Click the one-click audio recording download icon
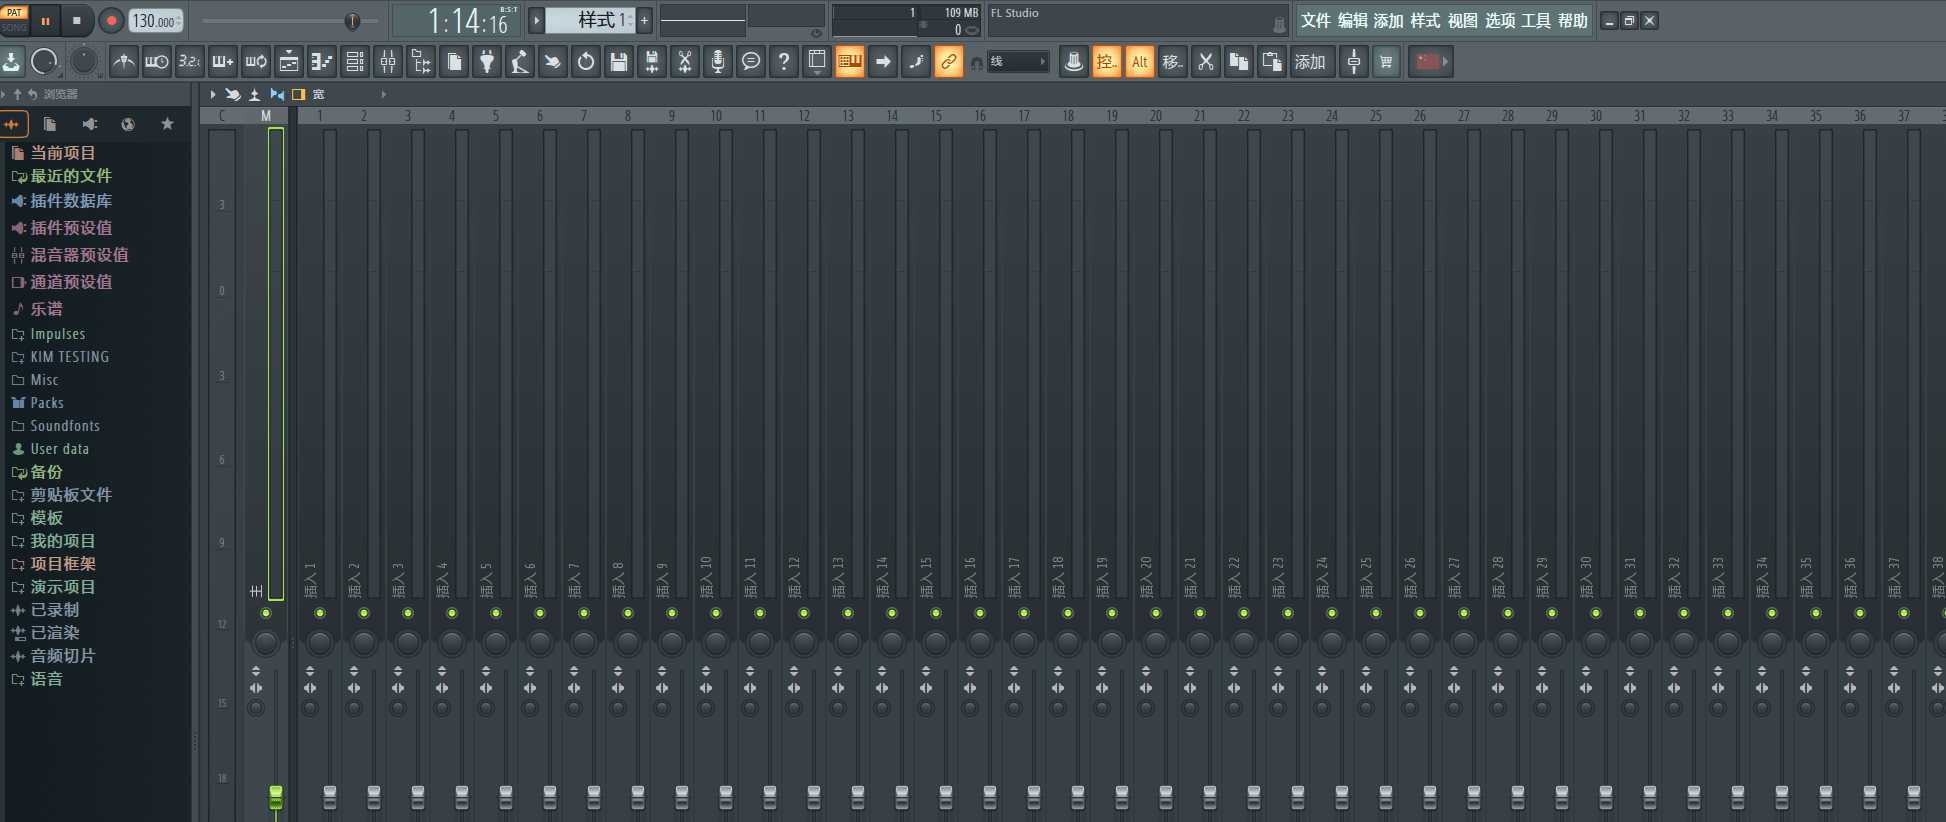Screen dimensions: 1946x822 point(12,62)
